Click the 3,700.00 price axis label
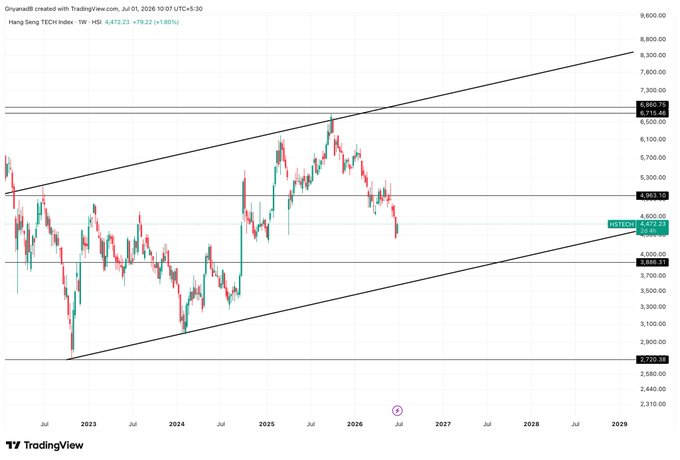Screen dimensions: 680x460 653,275
